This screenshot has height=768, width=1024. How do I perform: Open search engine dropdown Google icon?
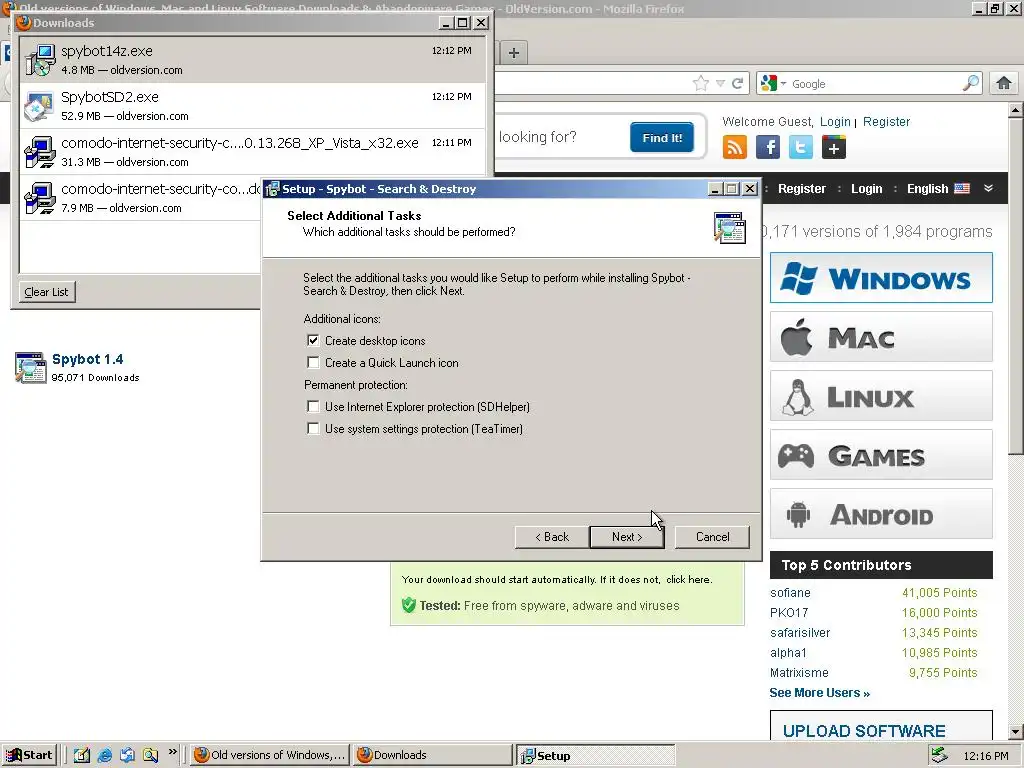[x=773, y=83]
